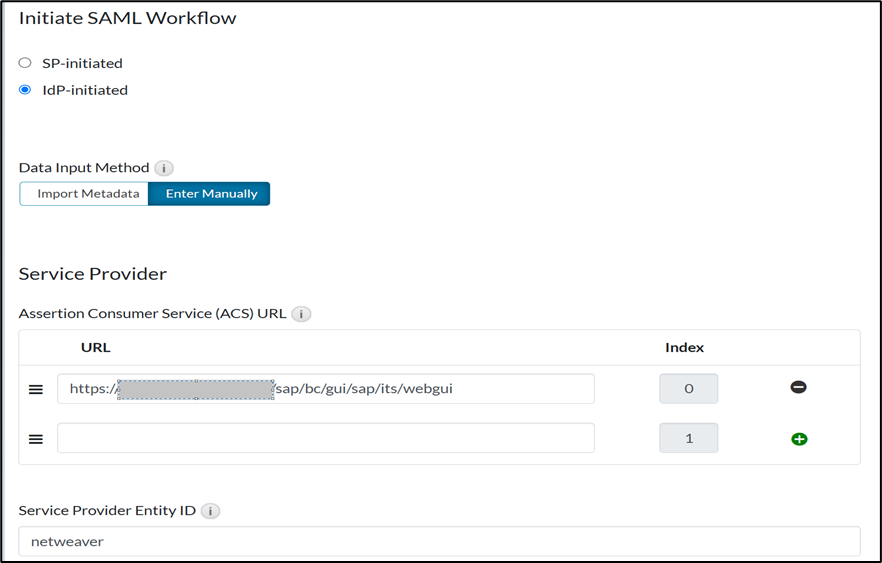Select the Enter Manually option
The height and width of the screenshot is (563, 882).
[211, 193]
